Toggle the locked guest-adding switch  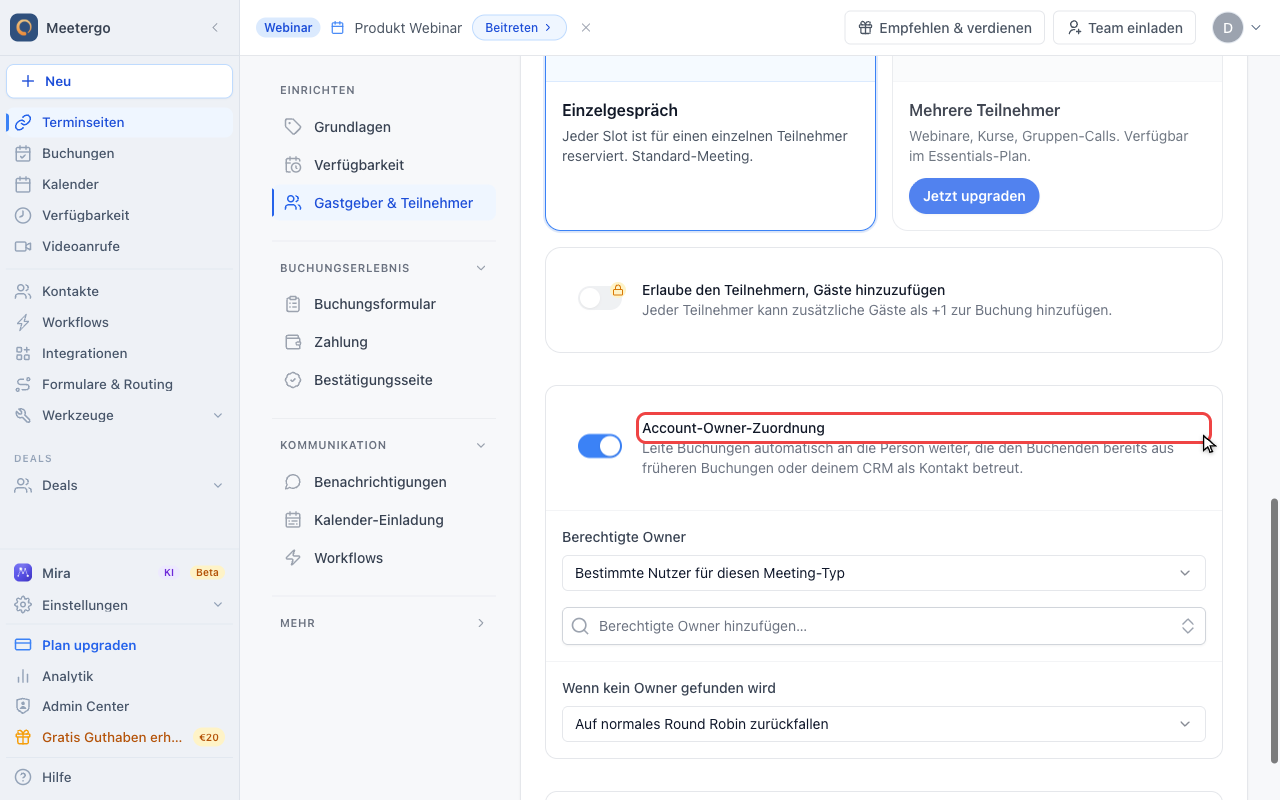tap(600, 298)
